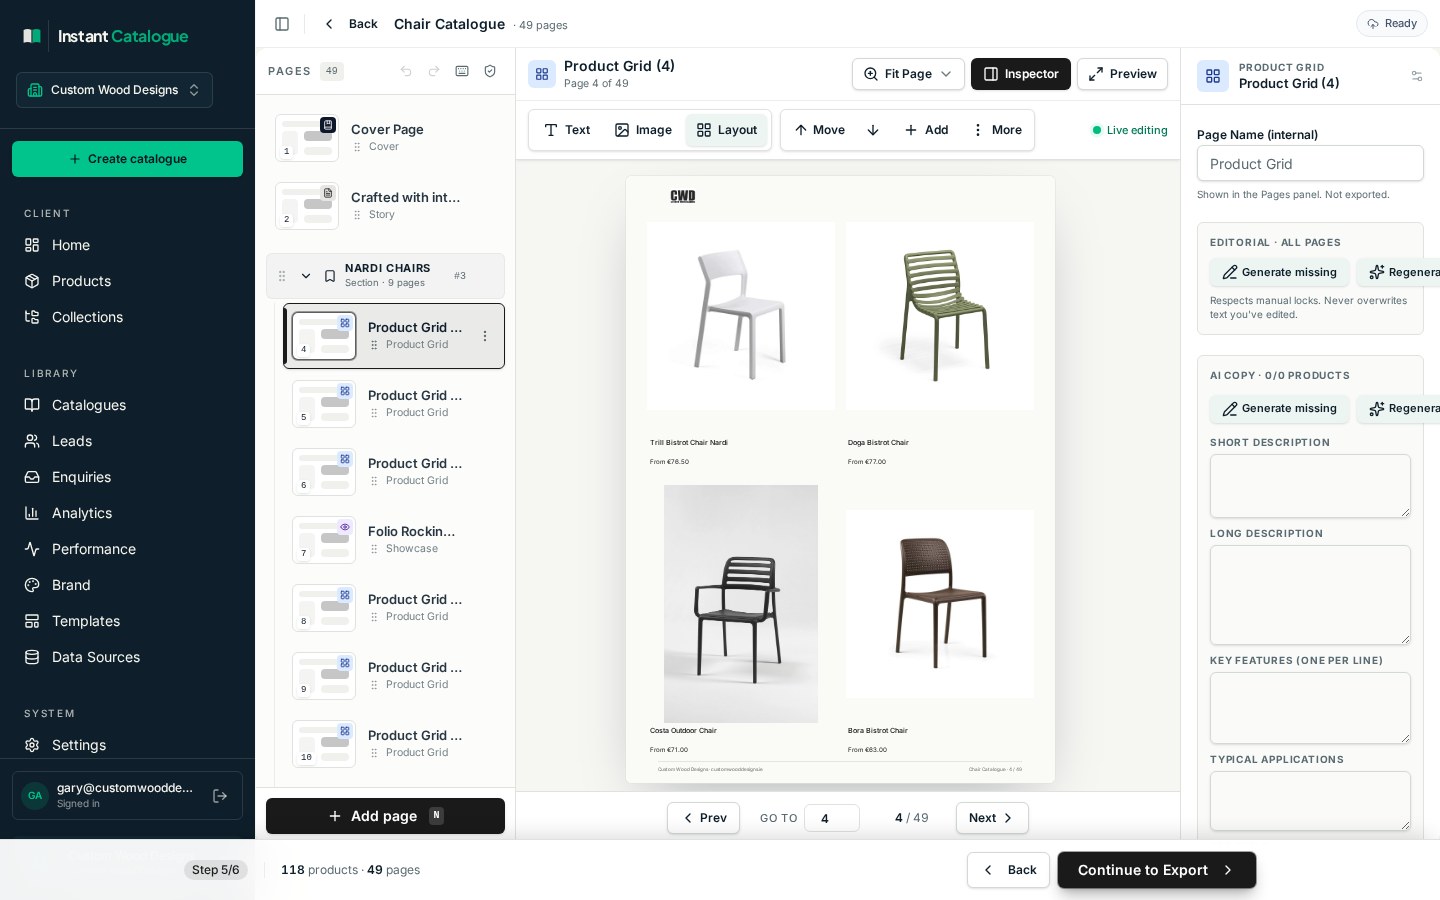1440x900 pixels.
Task: Open the three-dot menu on Product Grid page 4
Action: pyautogui.click(x=485, y=336)
